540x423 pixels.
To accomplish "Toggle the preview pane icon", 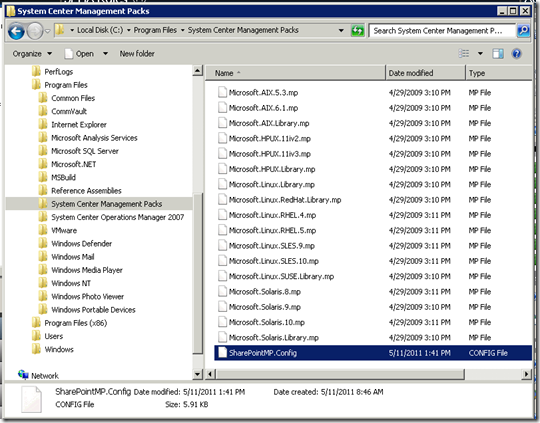I will pyautogui.click(x=498, y=53).
